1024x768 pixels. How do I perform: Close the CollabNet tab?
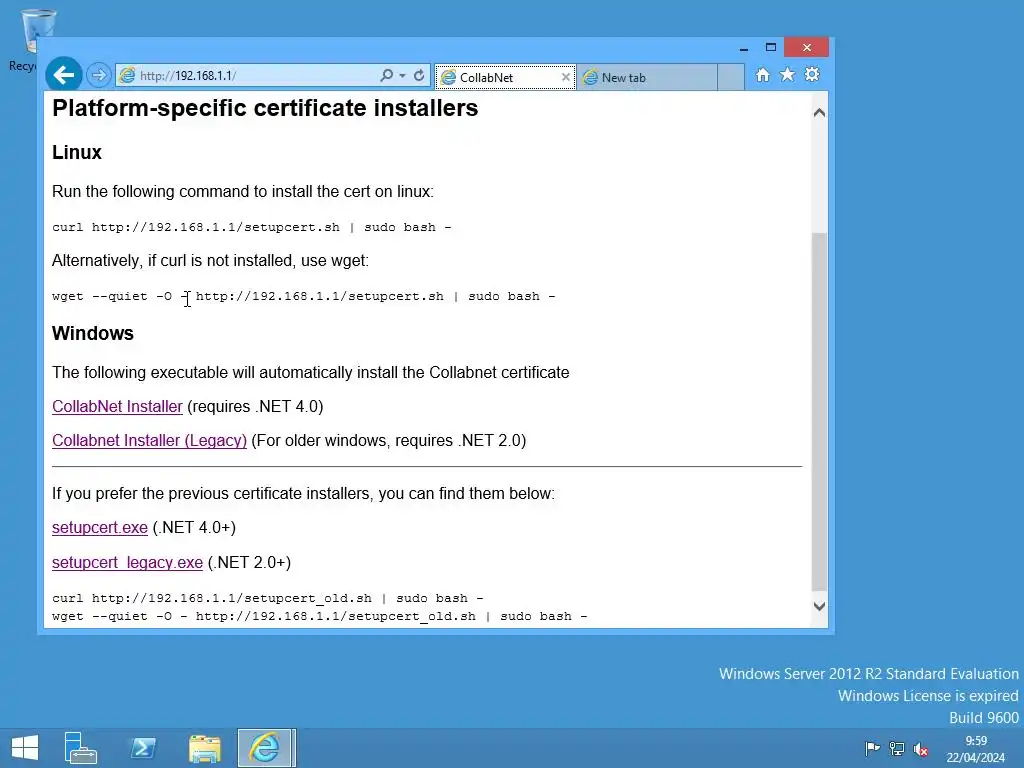(566, 77)
